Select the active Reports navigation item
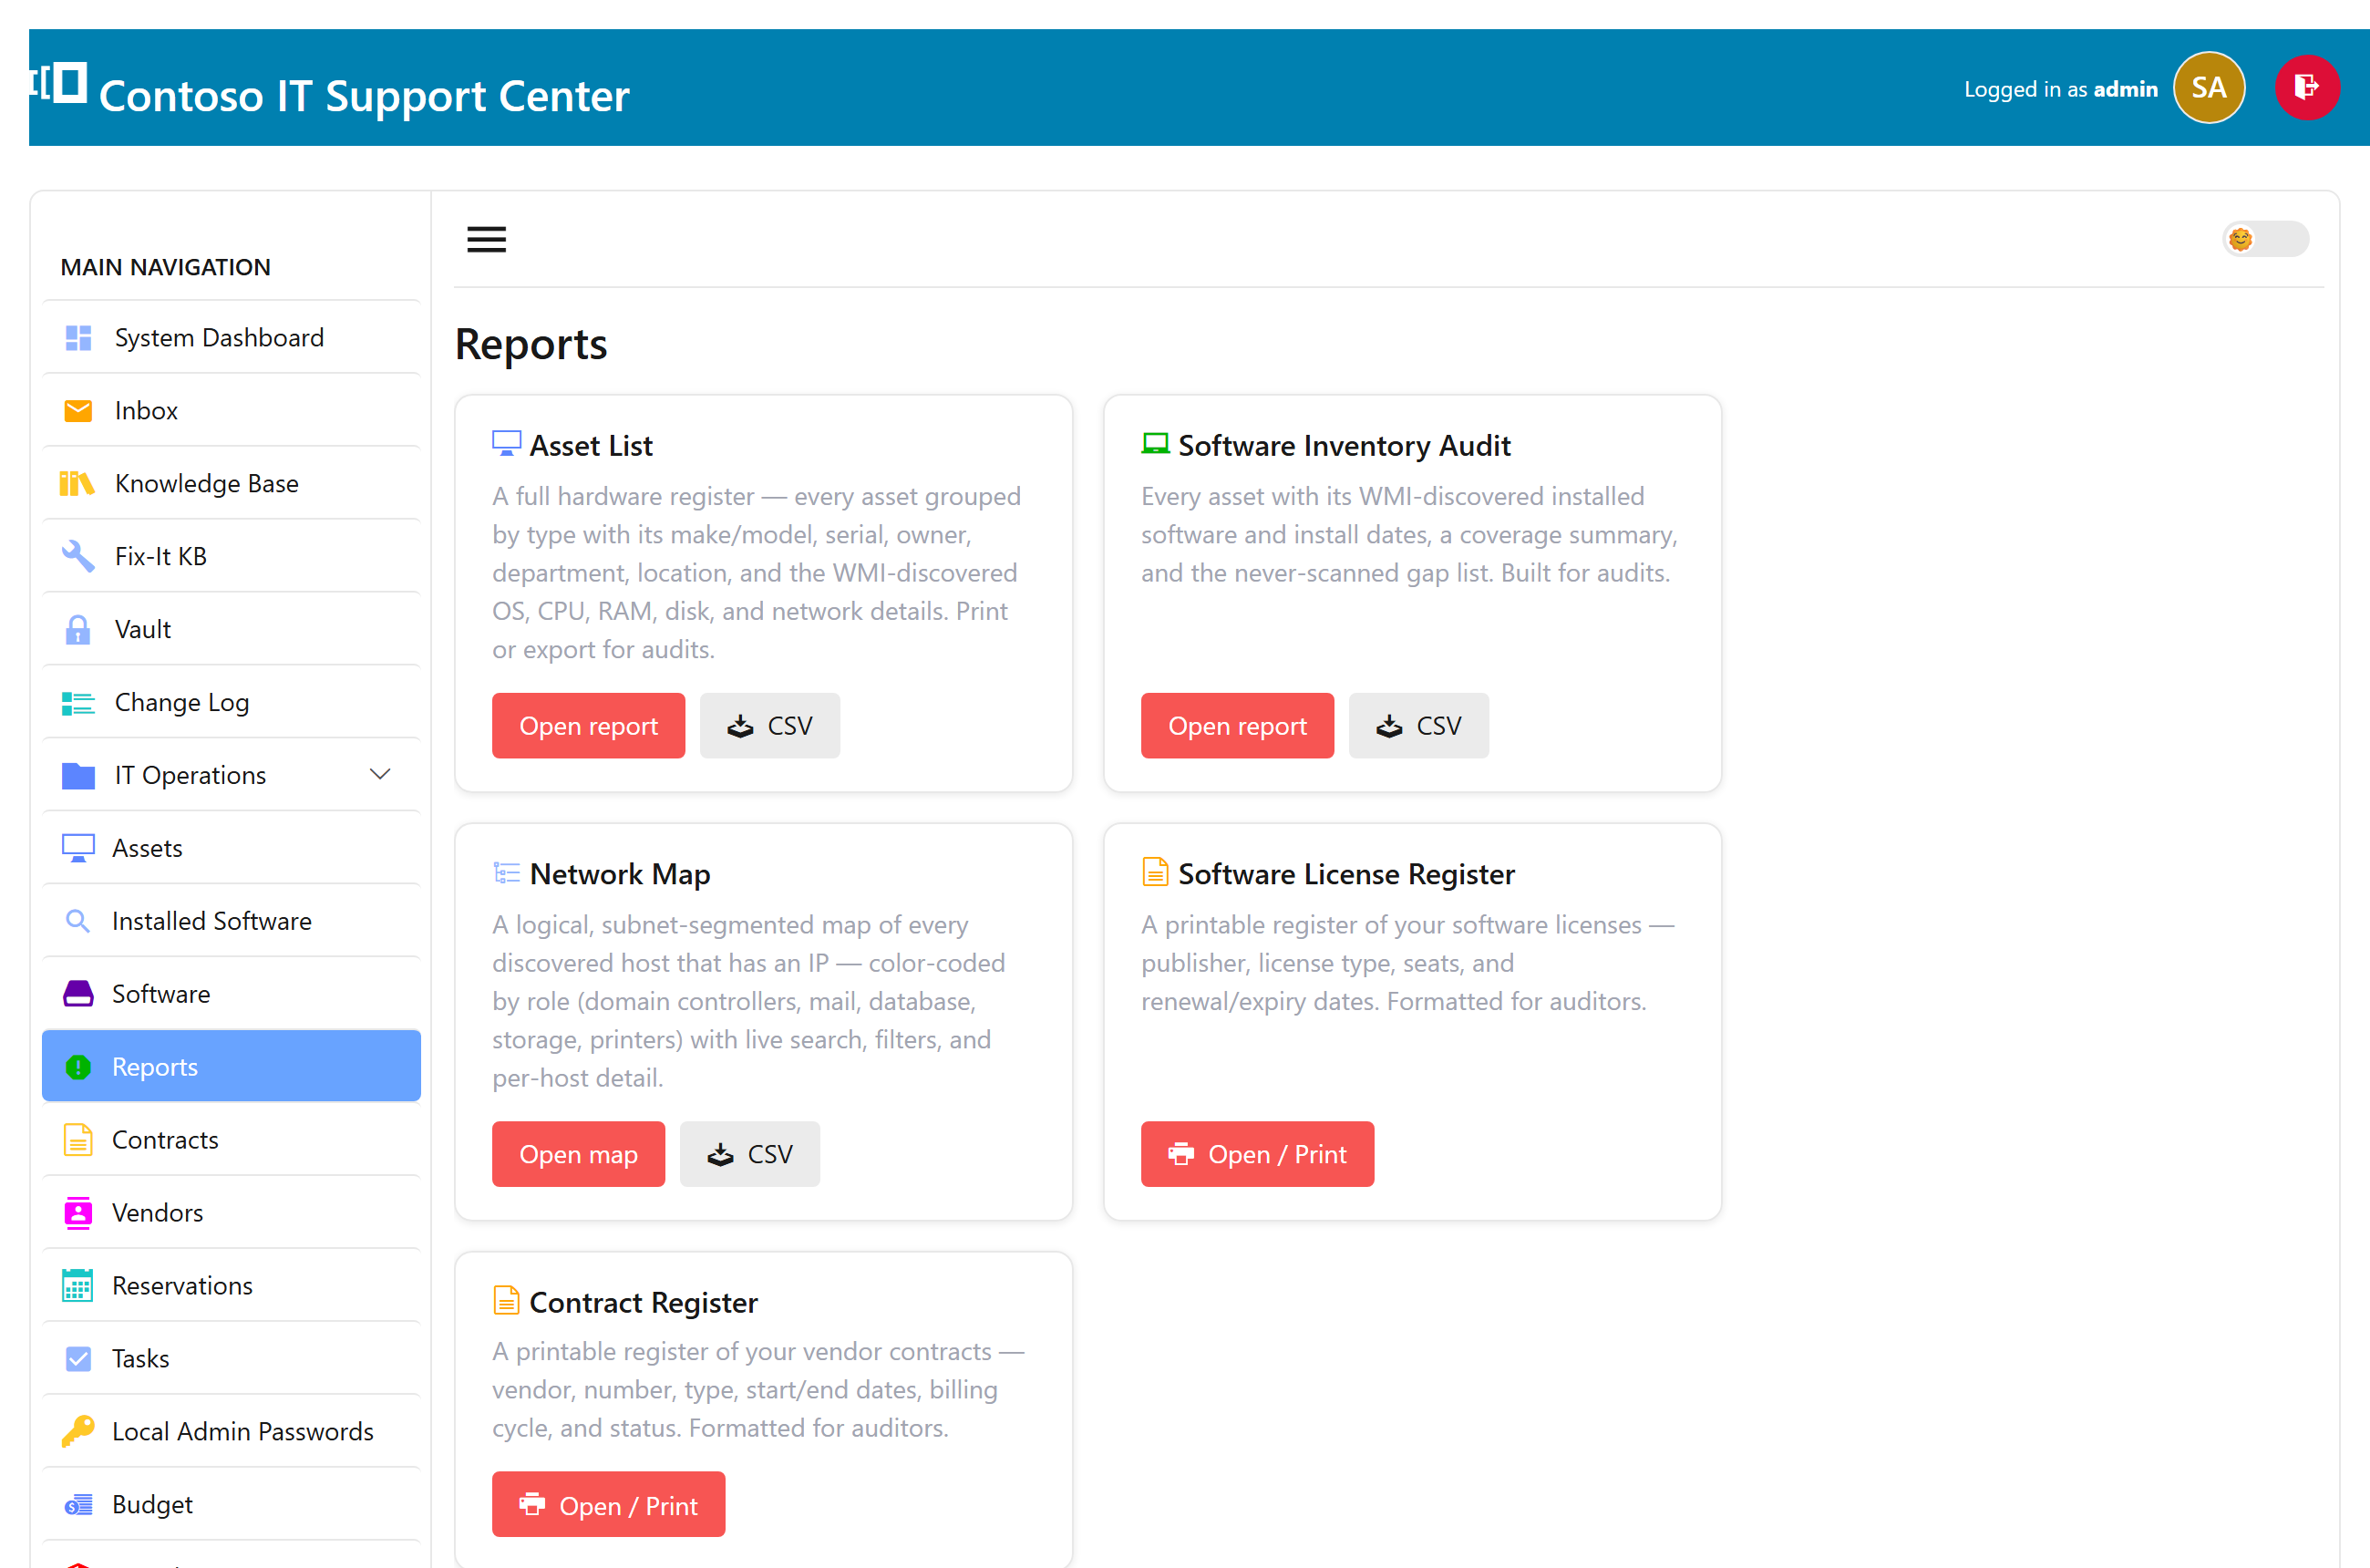The image size is (2370, 1568). [231, 1066]
